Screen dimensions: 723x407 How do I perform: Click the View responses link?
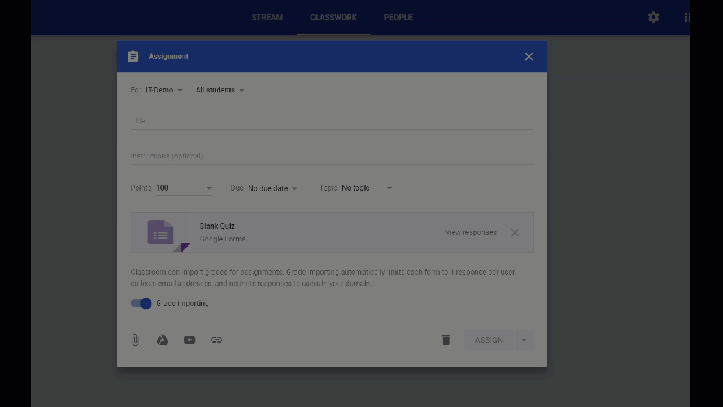[470, 233]
